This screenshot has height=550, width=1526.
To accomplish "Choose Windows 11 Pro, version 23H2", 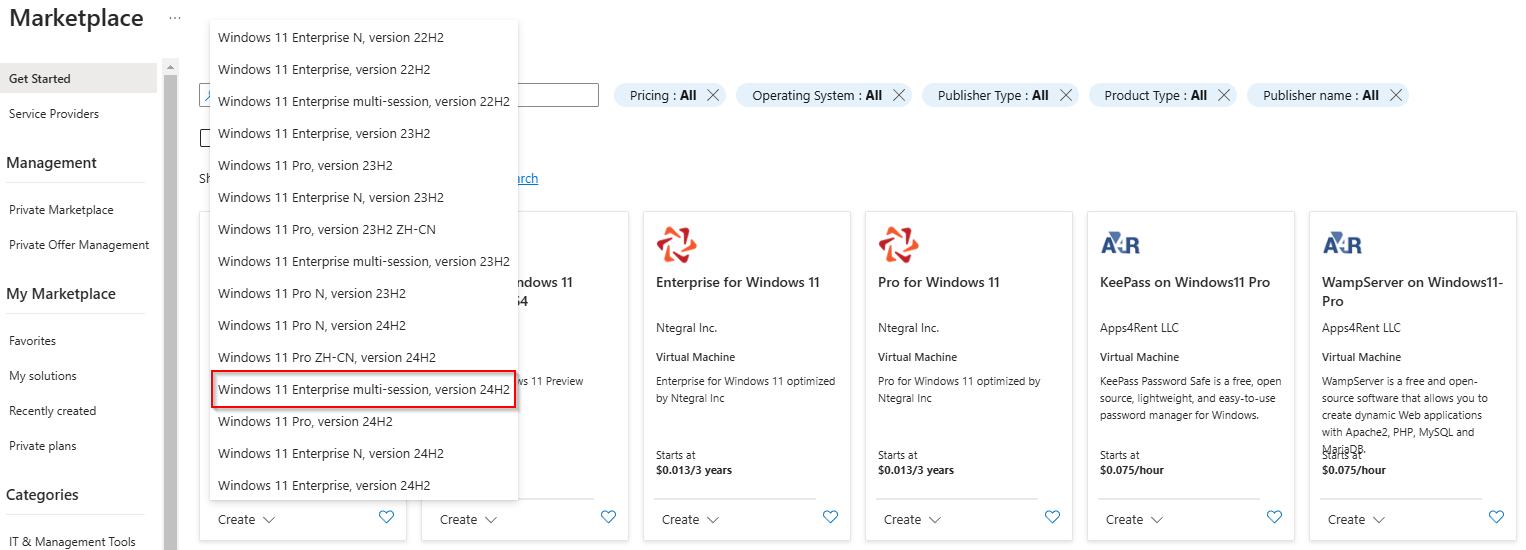I will [304, 165].
